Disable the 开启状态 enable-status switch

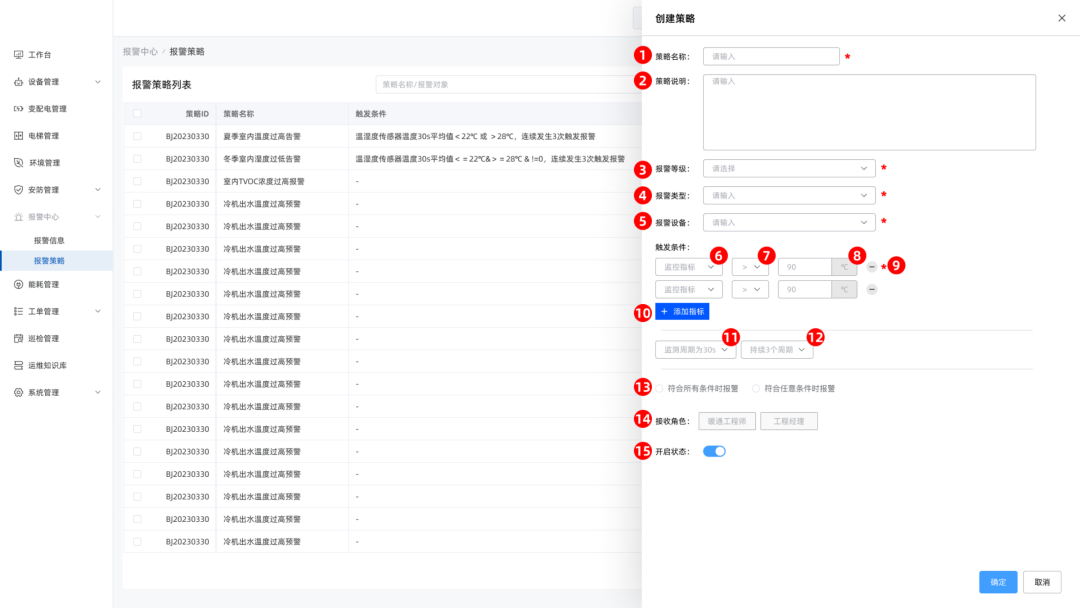coord(712,451)
